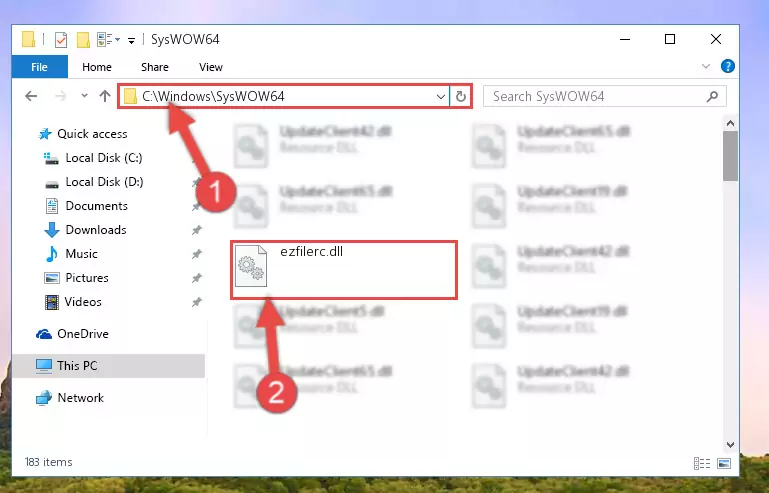
Task: Click the Forward navigation arrow
Action: click(x=60, y=96)
